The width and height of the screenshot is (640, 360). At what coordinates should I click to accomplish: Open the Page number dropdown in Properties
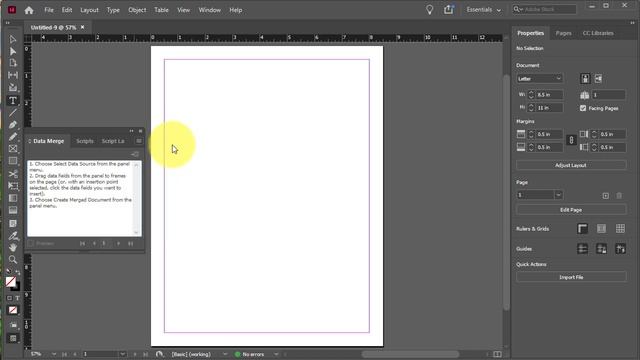pyautogui.click(x=558, y=195)
